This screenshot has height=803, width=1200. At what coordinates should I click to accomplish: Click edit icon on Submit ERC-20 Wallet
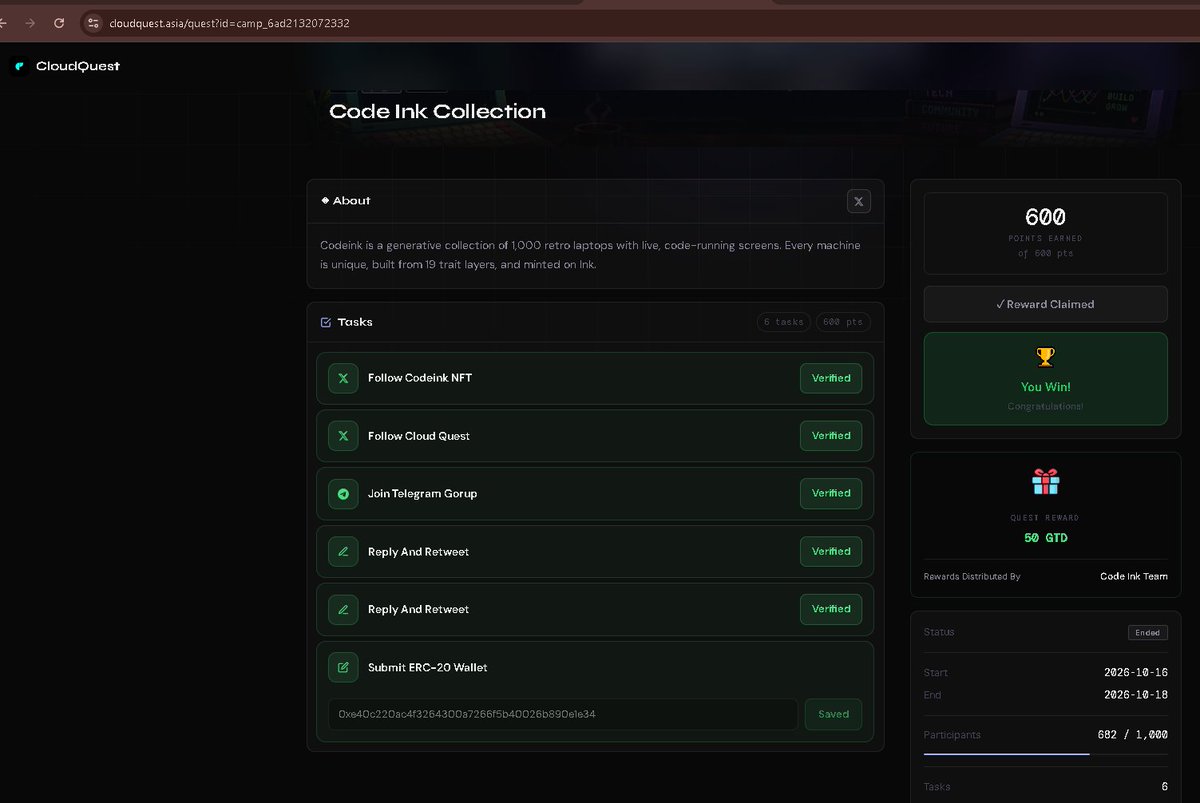point(343,667)
